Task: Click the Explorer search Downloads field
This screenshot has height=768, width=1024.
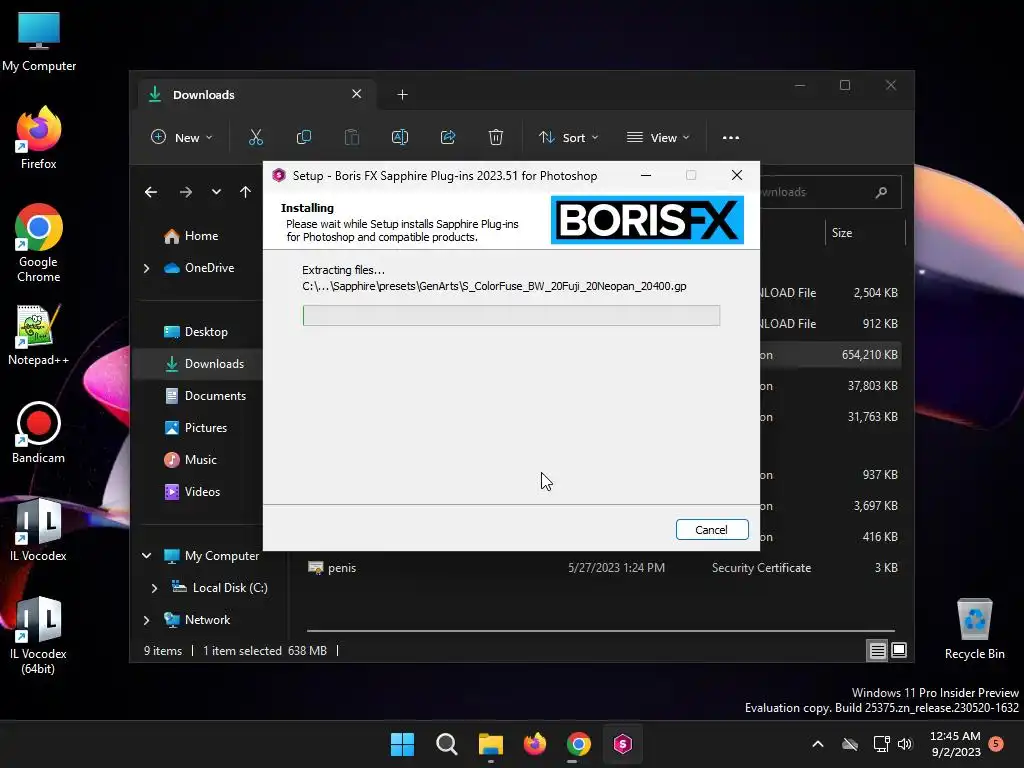Action: point(830,192)
